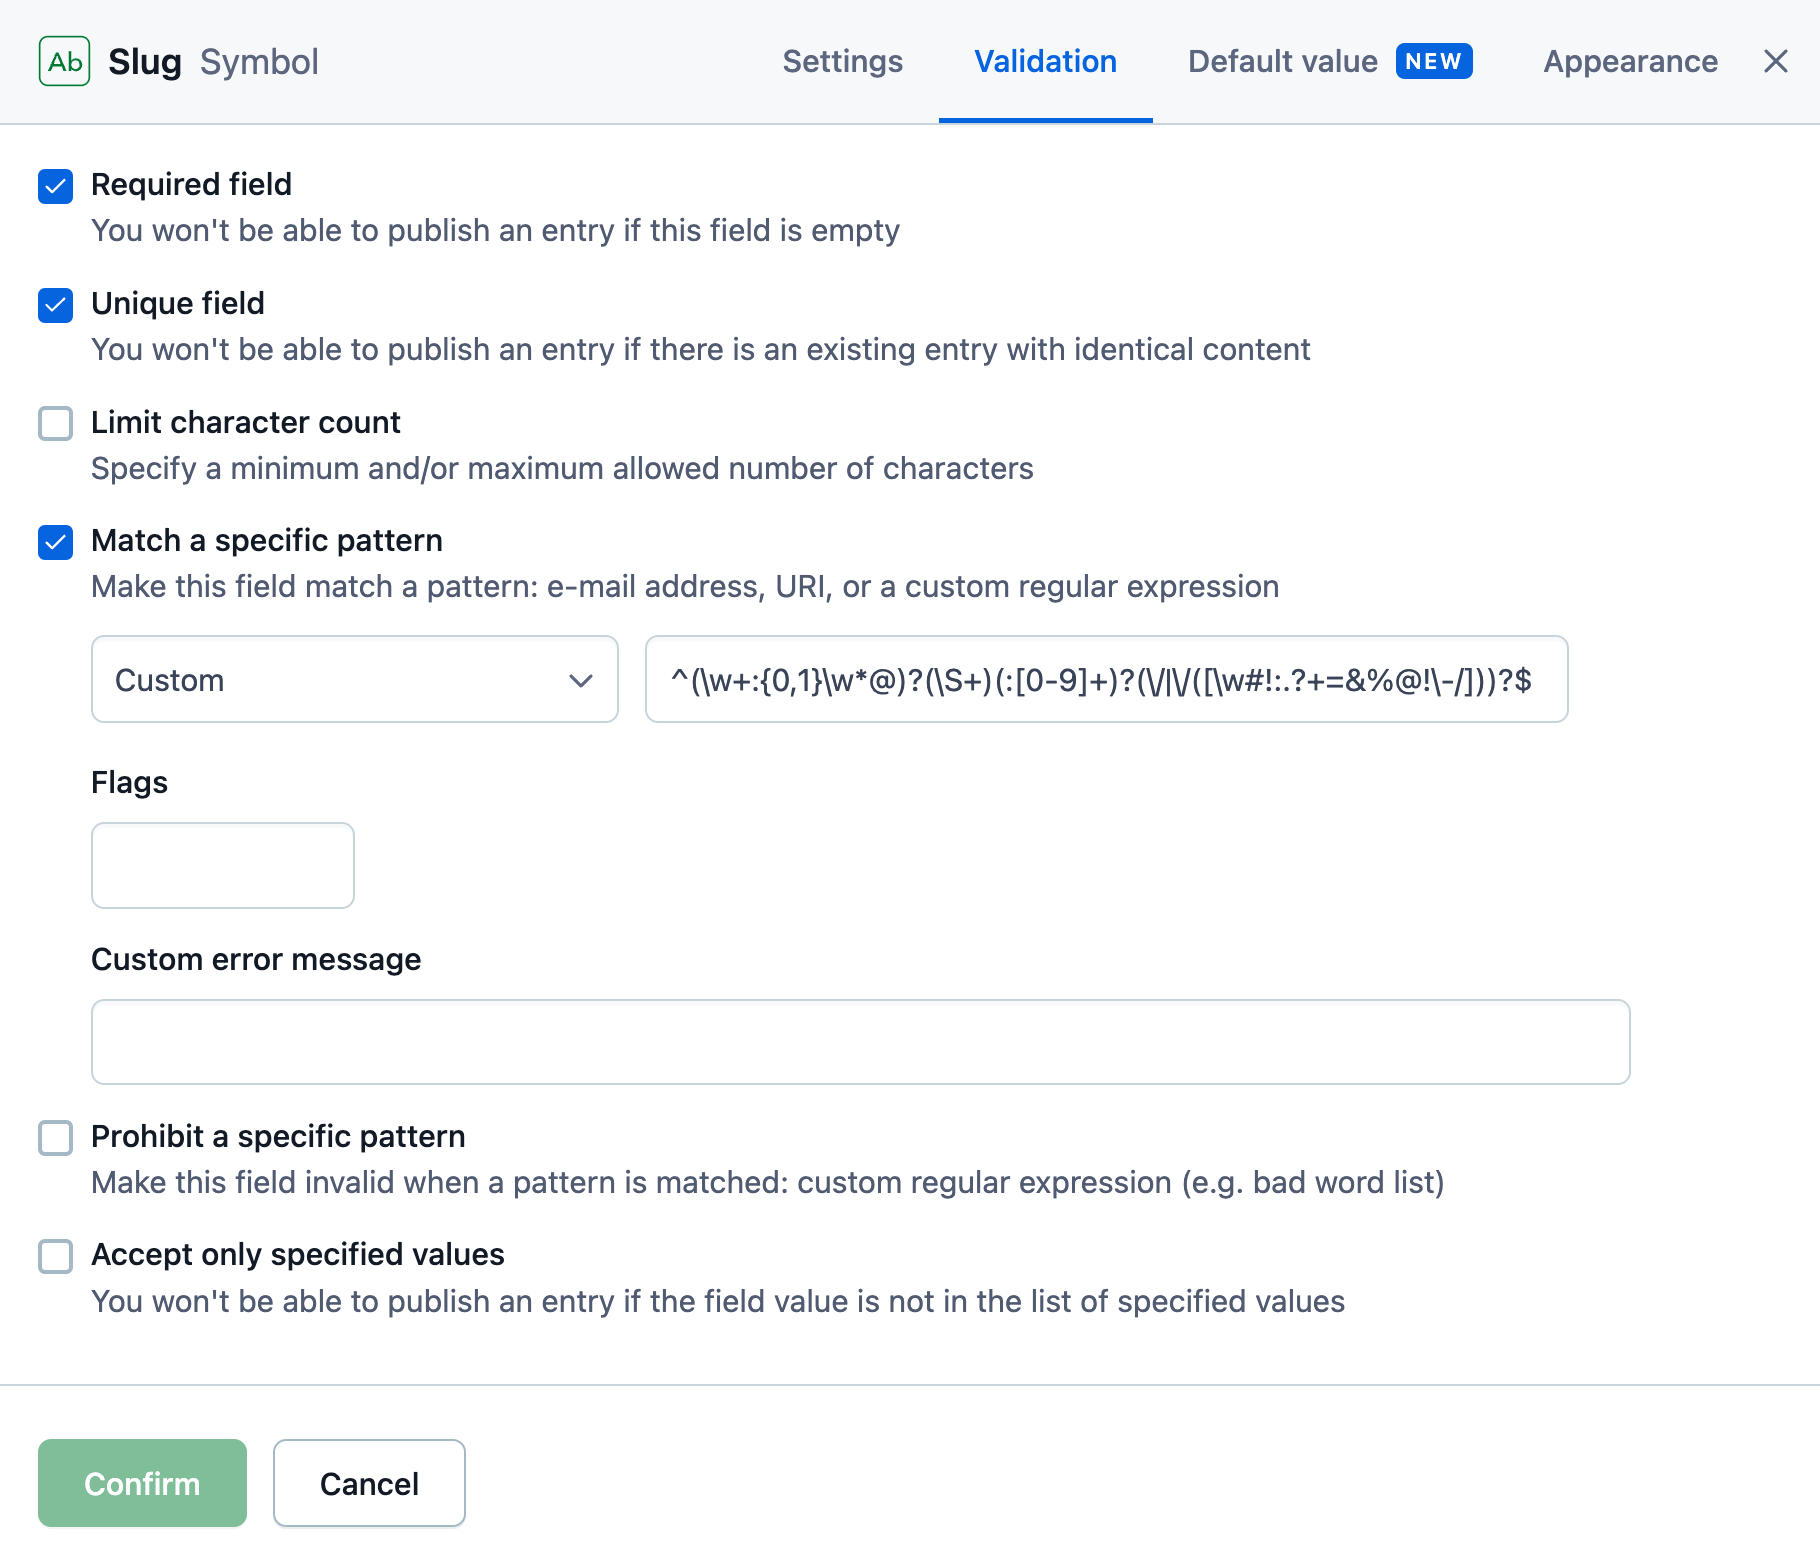Close the field settings dialog with X
The image size is (1820, 1554).
pyautogui.click(x=1776, y=62)
